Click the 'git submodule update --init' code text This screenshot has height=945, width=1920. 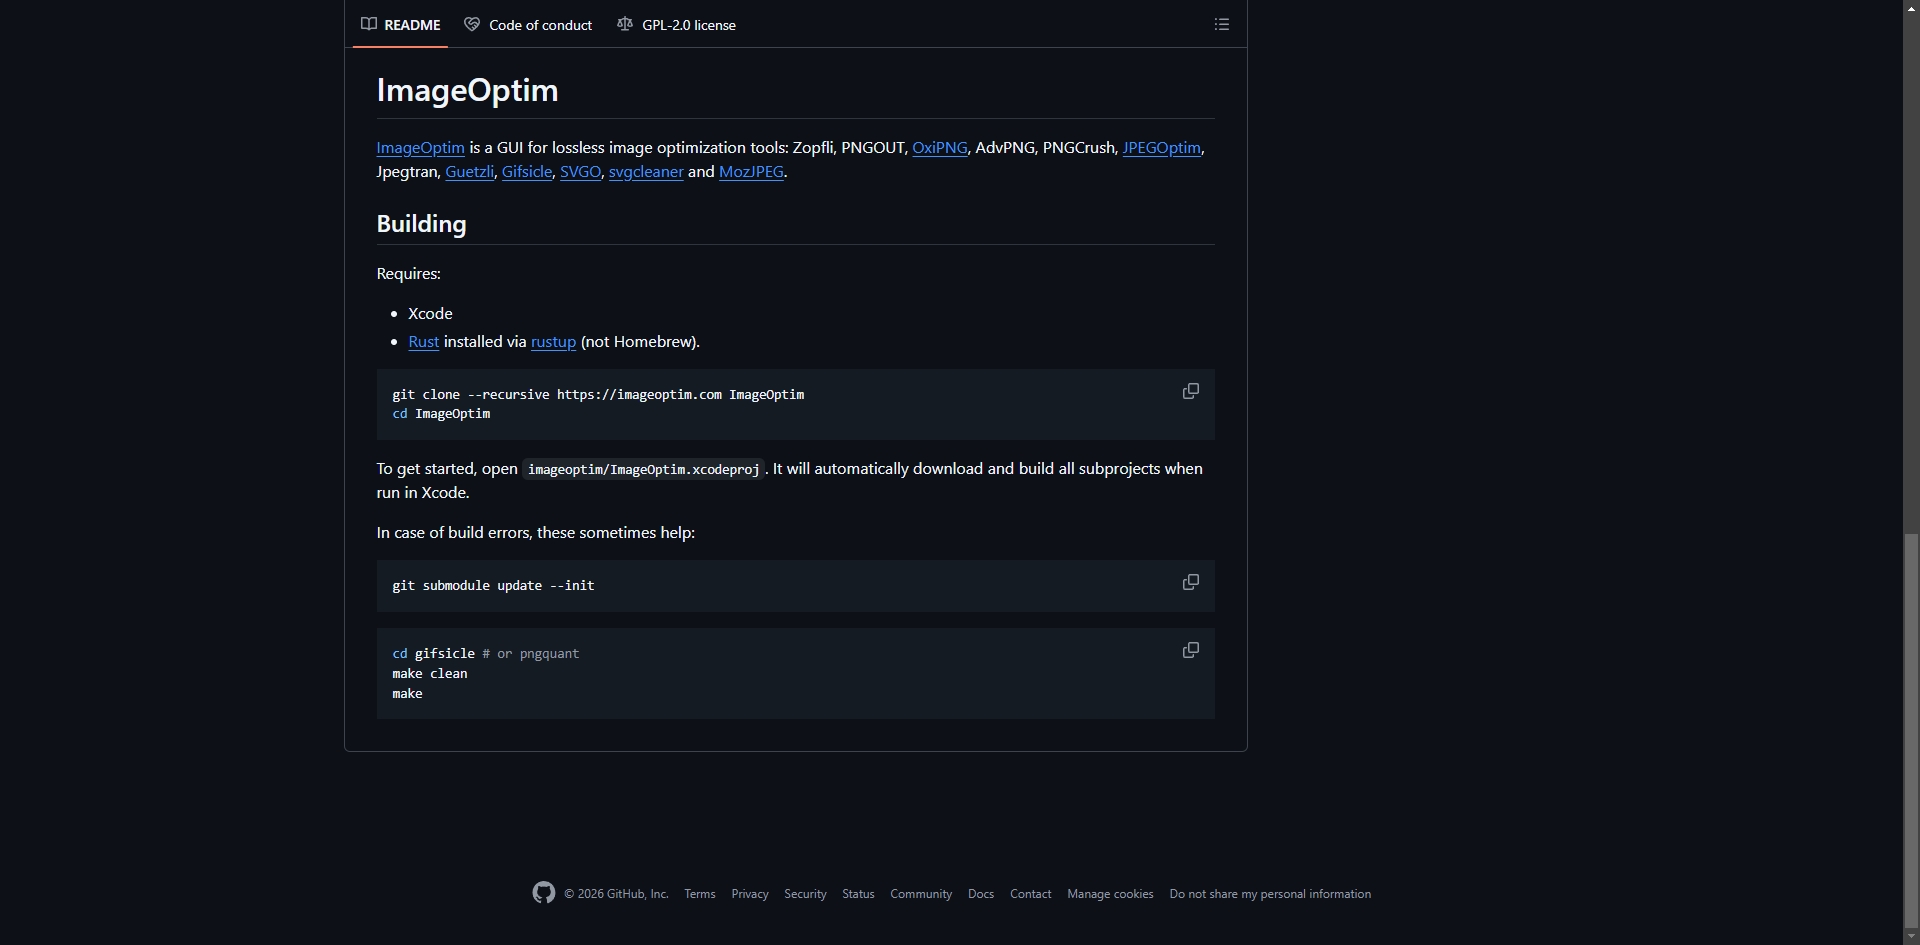click(x=493, y=586)
